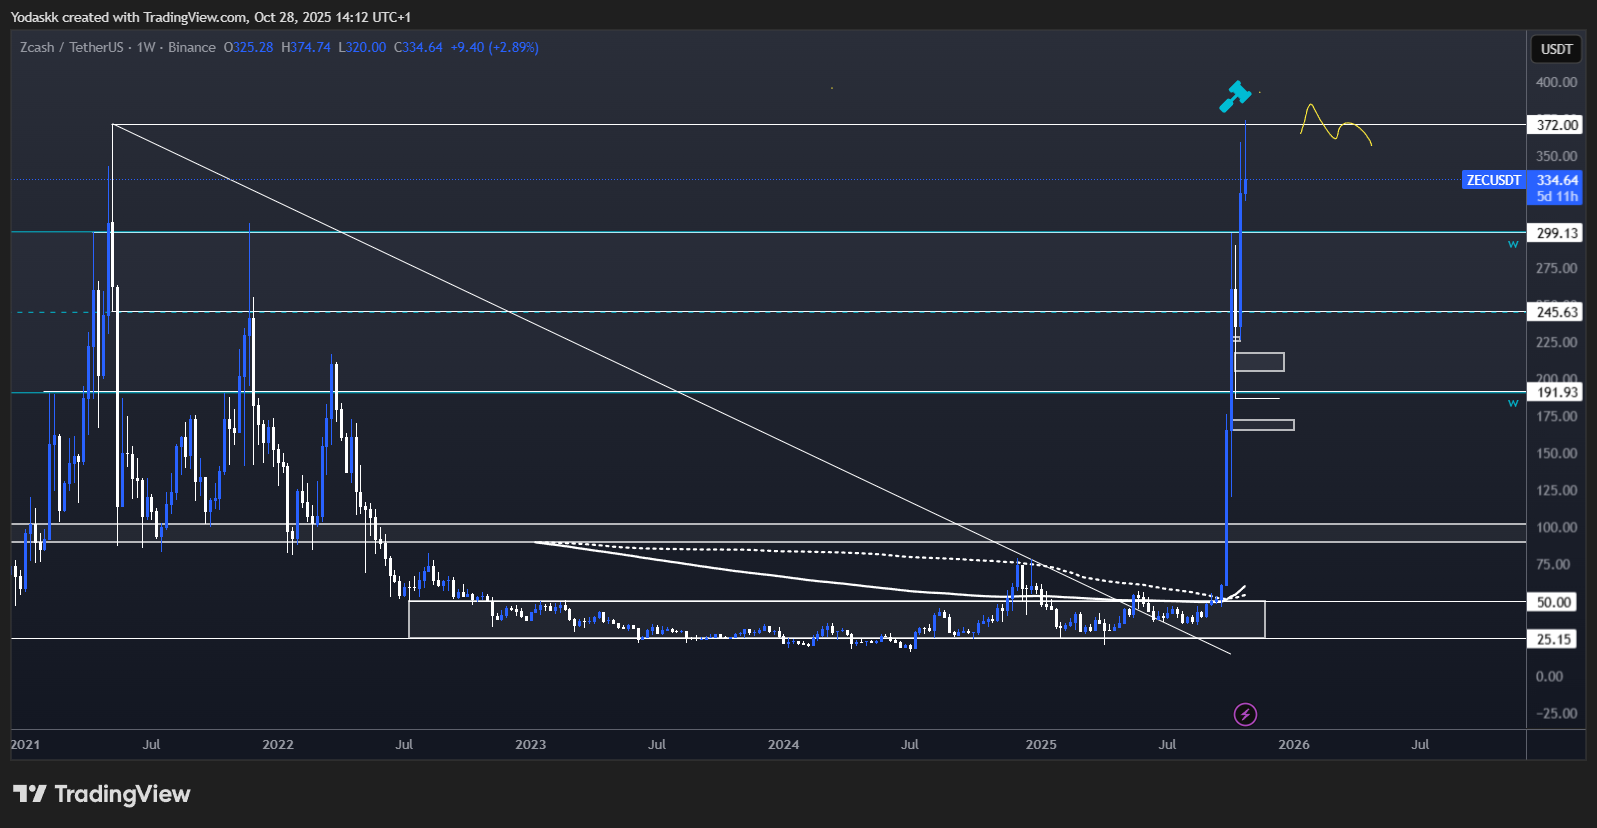Click the 2022 label on the time axis
Viewport: 1597px width, 828px height.
coord(278,744)
